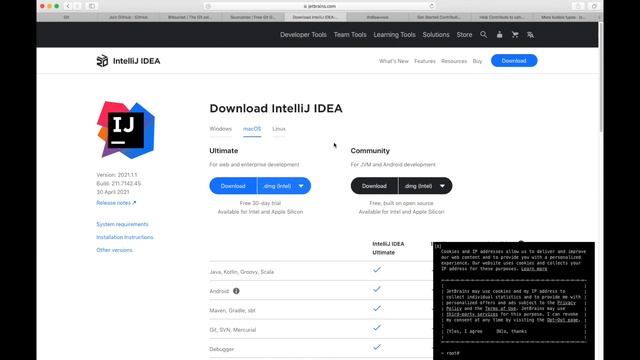Click blue Download button in subheader

click(514, 61)
